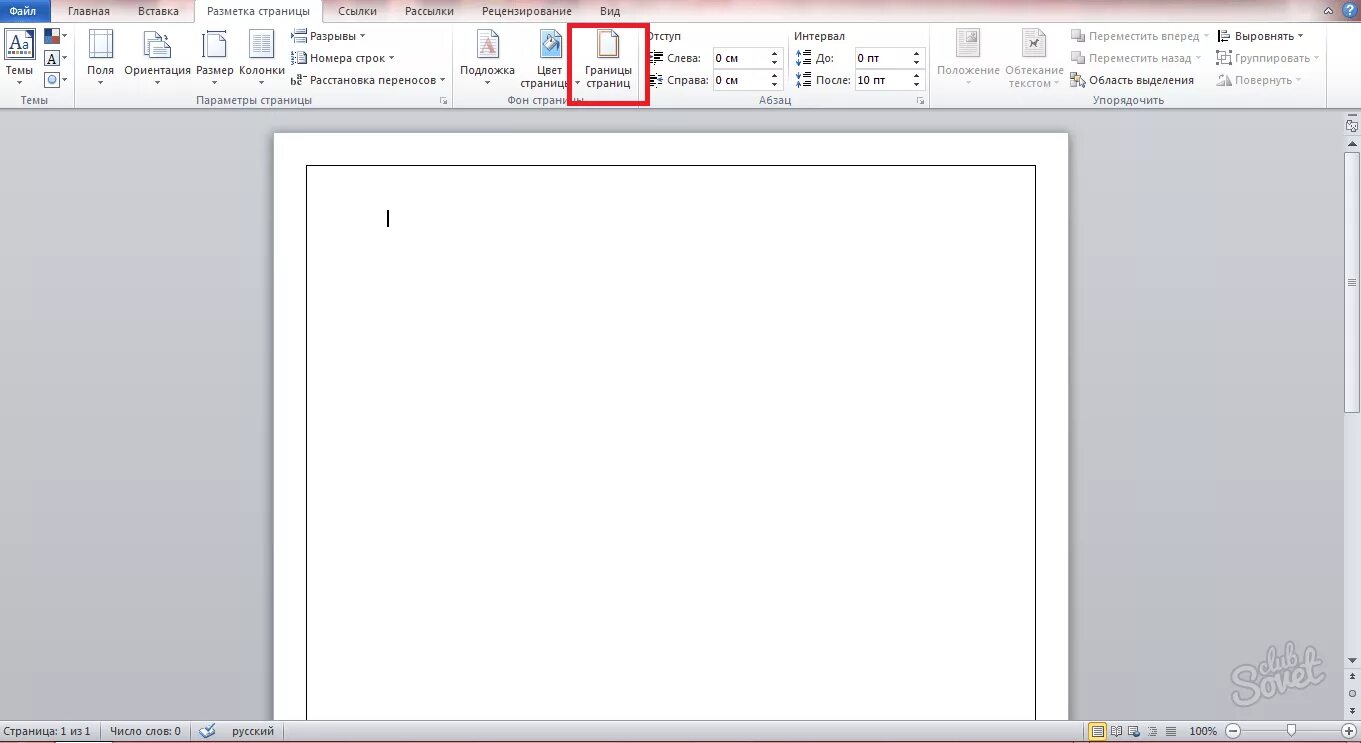Open Область выделения pane

(x=1132, y=80)
